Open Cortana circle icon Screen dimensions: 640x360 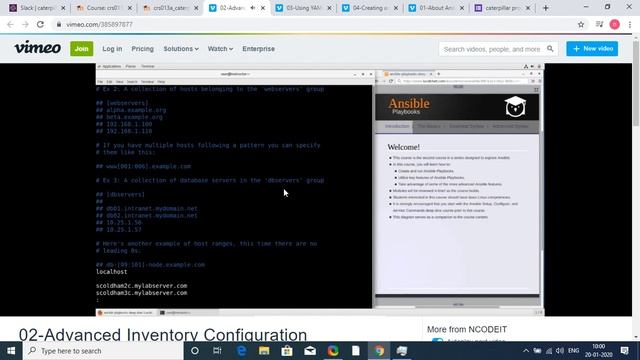pos(195,351)
